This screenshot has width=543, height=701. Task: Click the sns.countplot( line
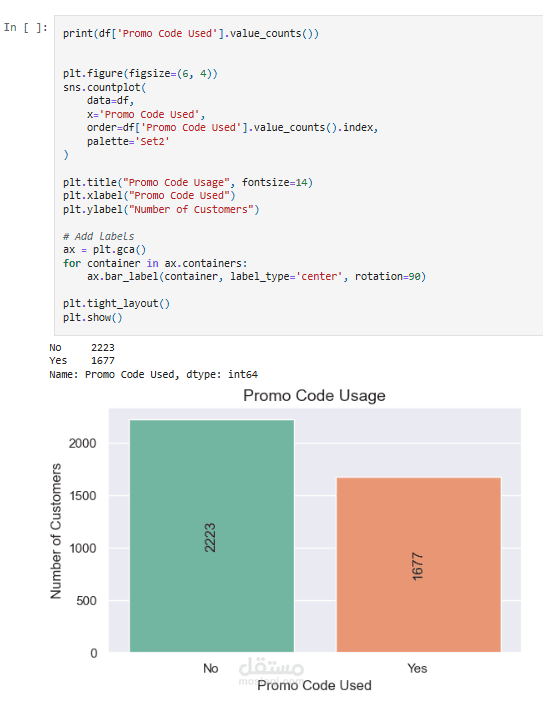[x=105, y=87]
